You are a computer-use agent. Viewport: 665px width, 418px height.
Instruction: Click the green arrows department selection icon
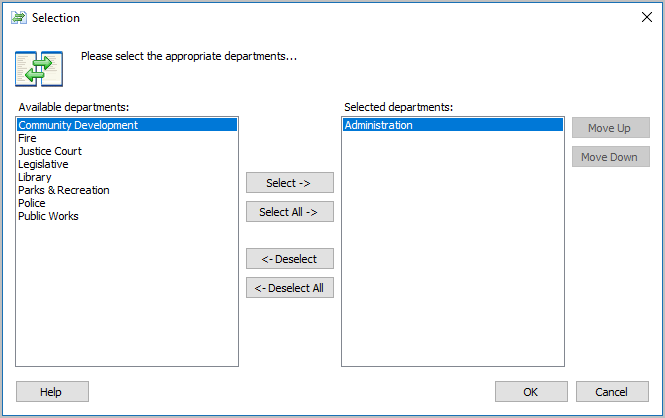(x=38, y=67)
